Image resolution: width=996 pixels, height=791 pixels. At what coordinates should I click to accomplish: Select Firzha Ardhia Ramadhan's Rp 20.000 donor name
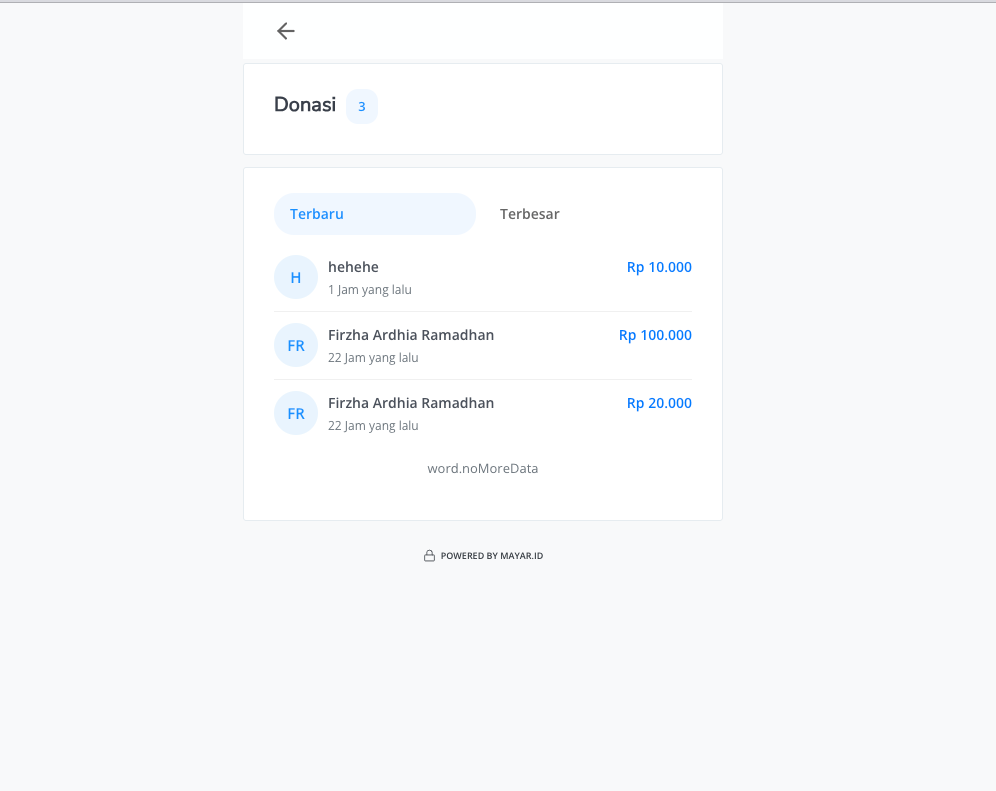(411, 403)
